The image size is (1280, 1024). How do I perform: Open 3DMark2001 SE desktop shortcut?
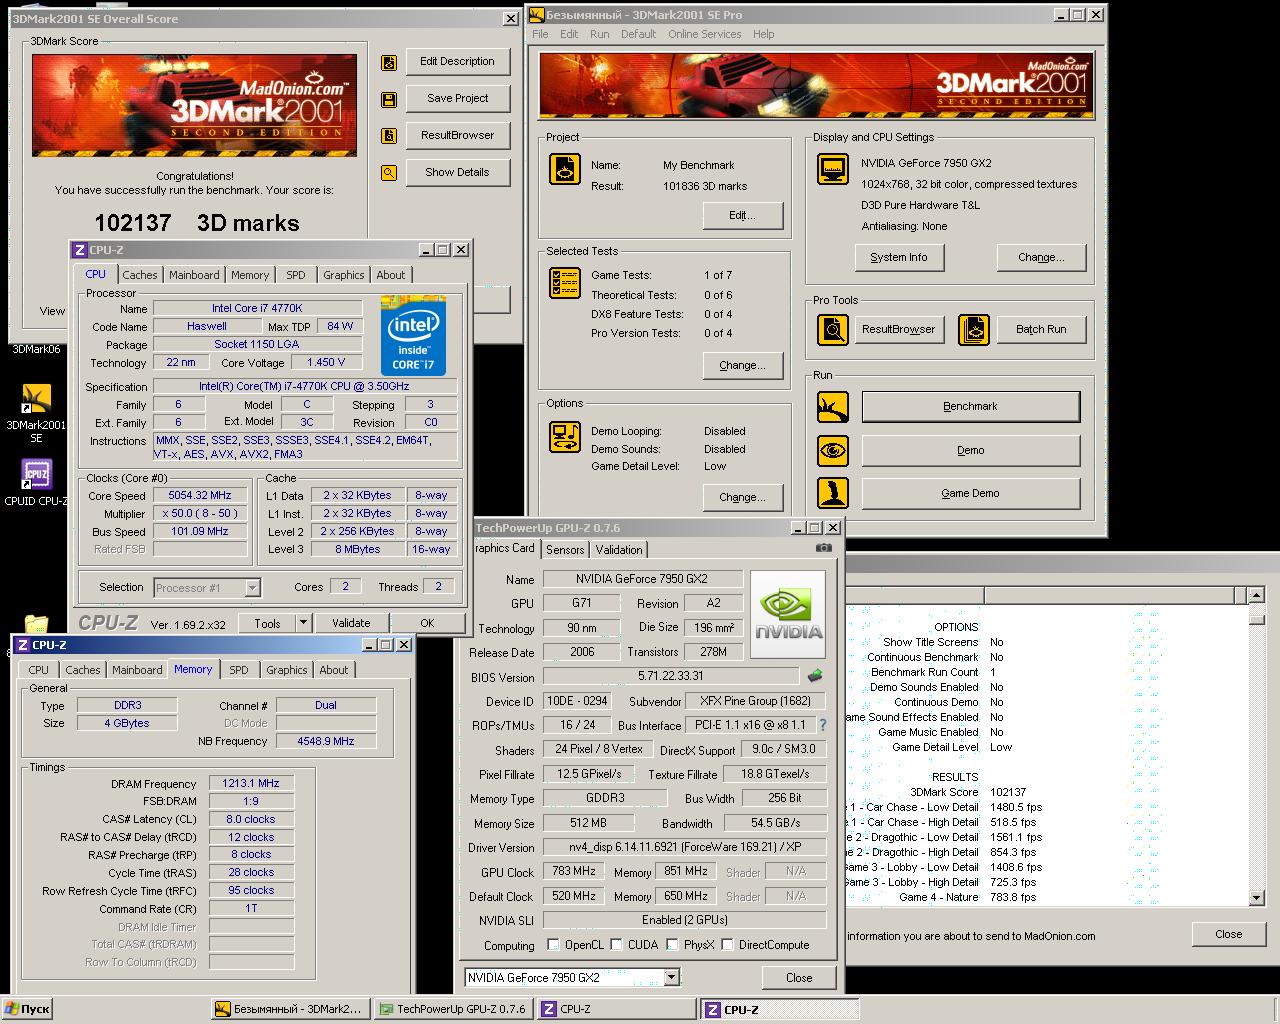point(36,412)
